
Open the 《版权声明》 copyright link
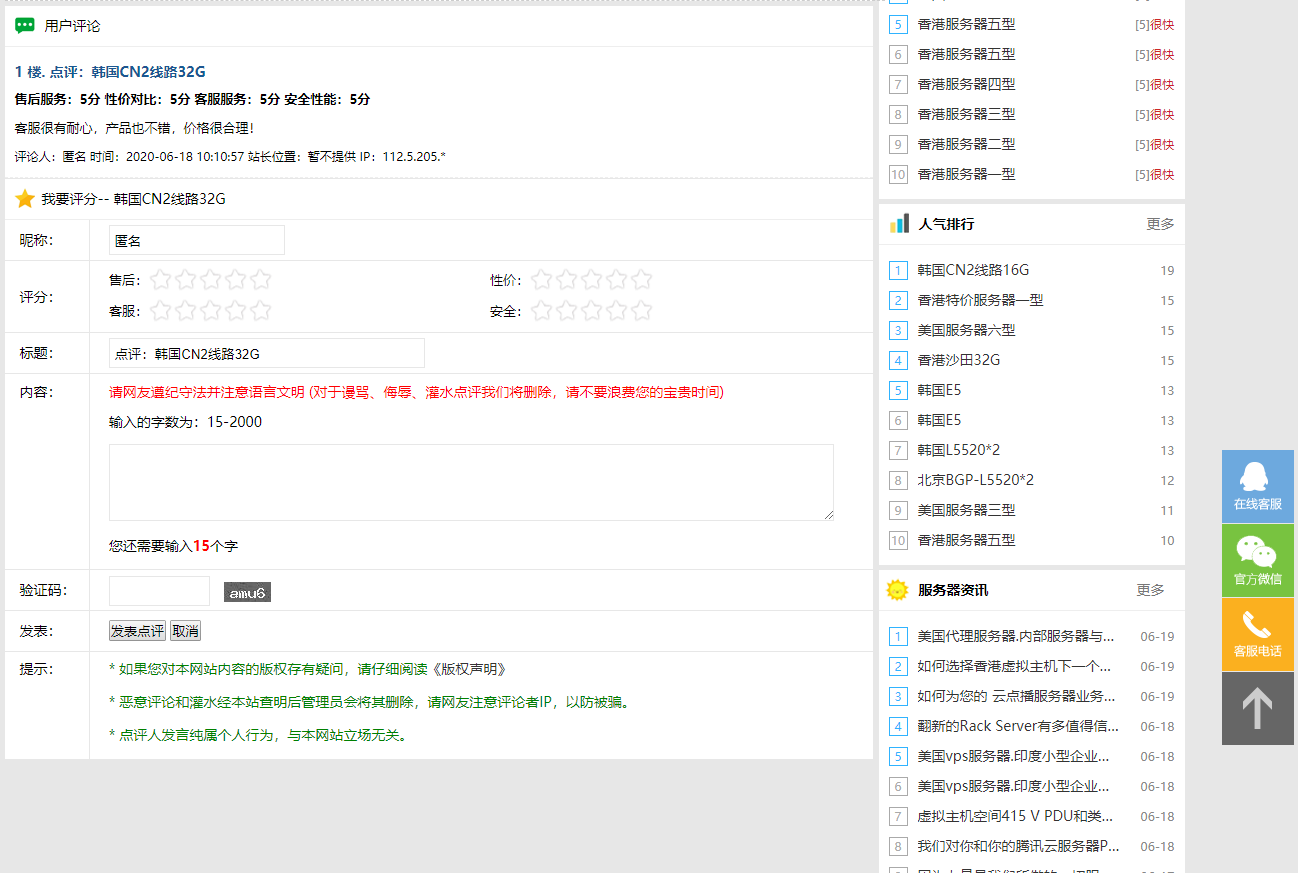[x=470, y=669]
